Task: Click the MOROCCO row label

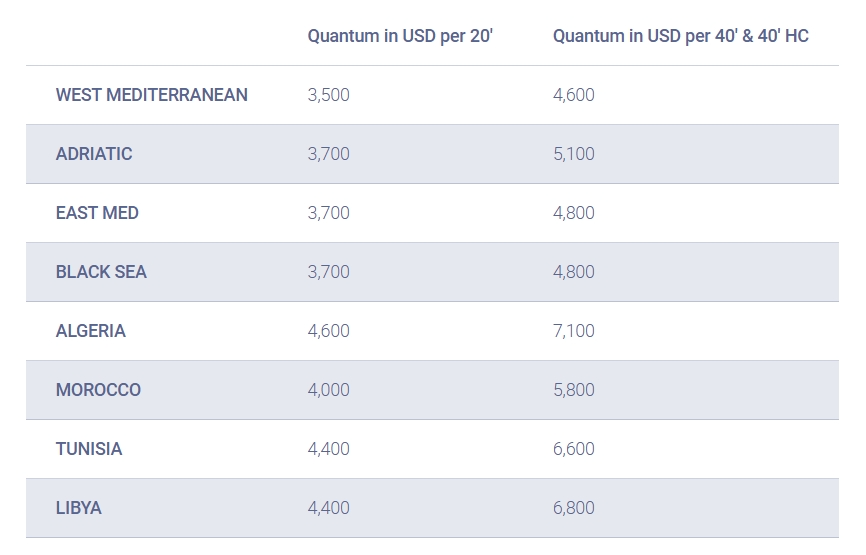Action: coord(98,390)
